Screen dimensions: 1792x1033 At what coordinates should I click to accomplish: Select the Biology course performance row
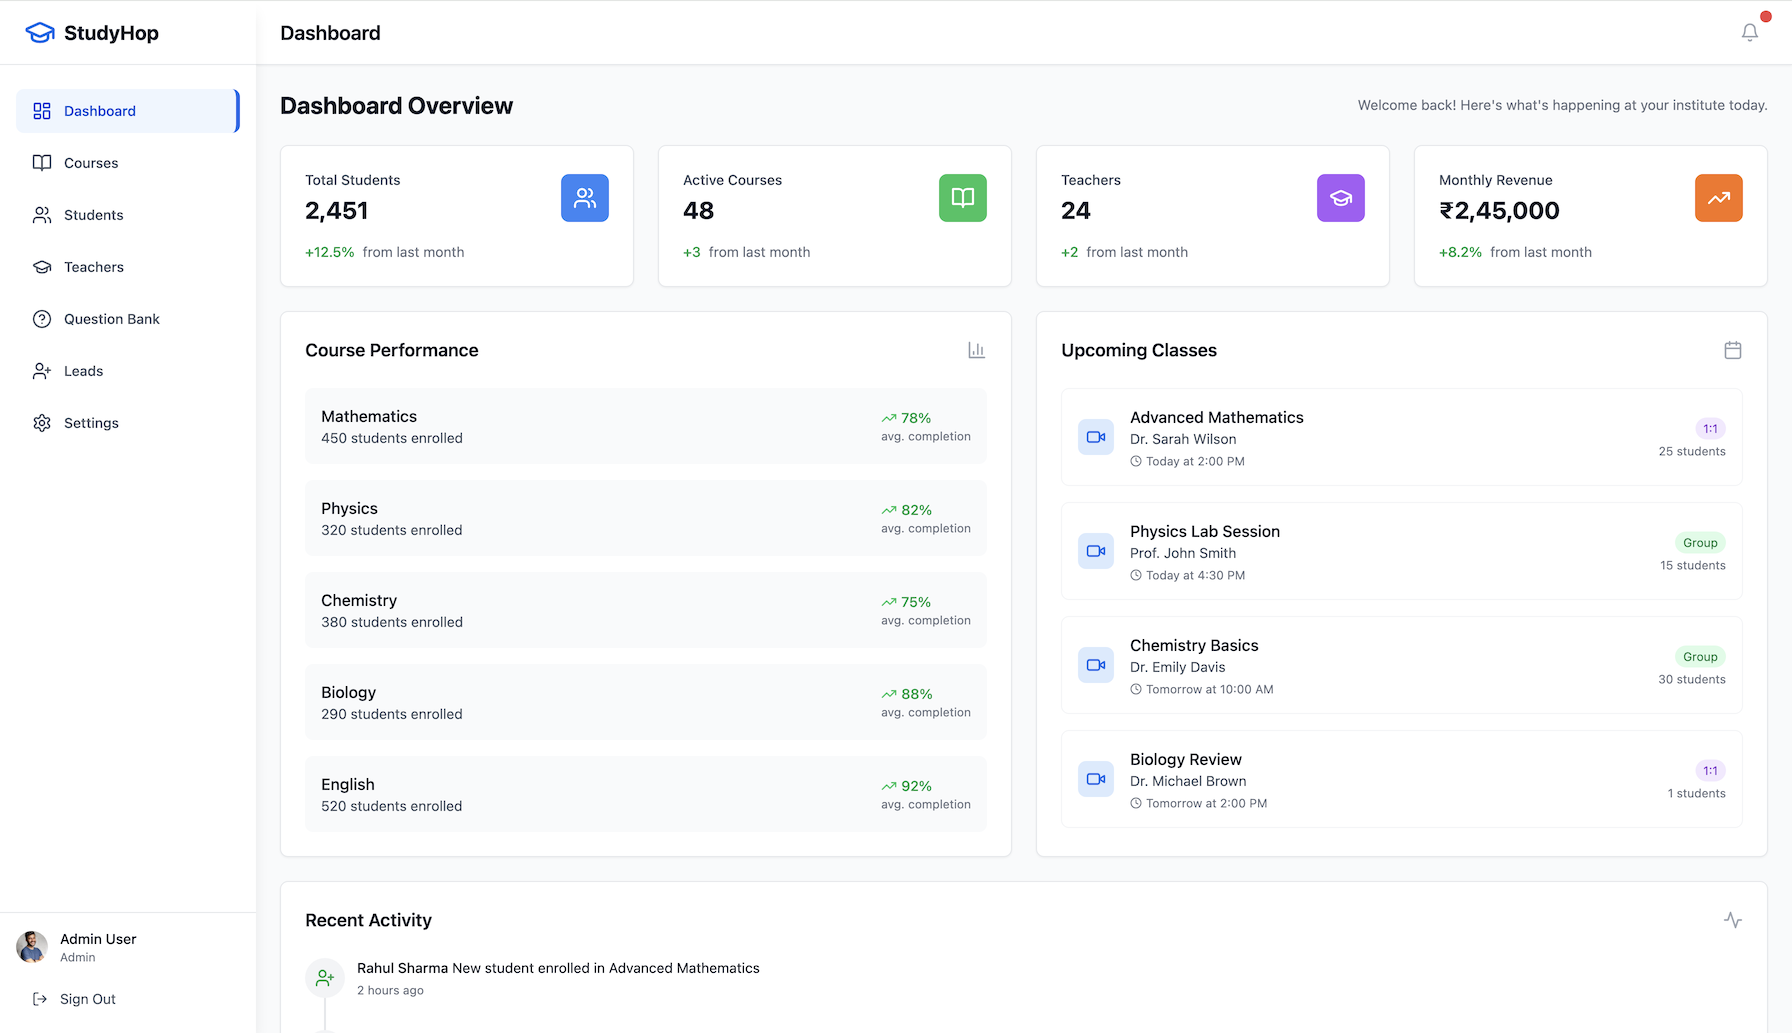[x=645, y=702]
